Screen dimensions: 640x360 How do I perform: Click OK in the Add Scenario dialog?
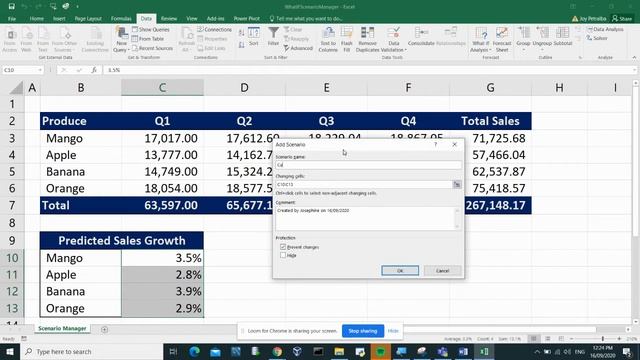tap(400, 271)
